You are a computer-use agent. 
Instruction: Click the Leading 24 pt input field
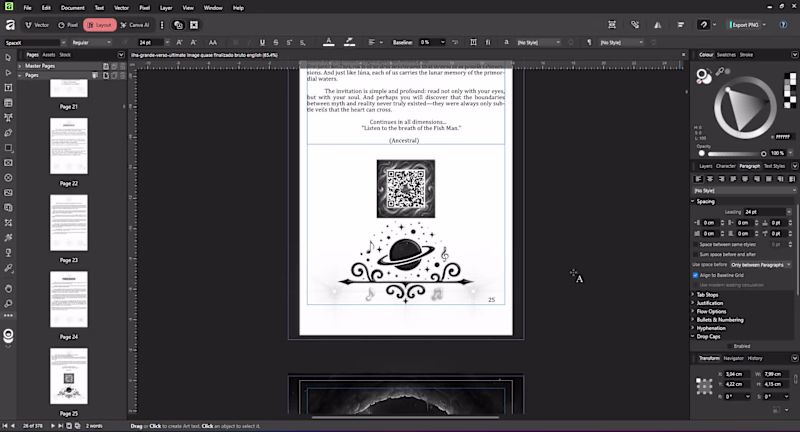(x=765, y=212)
